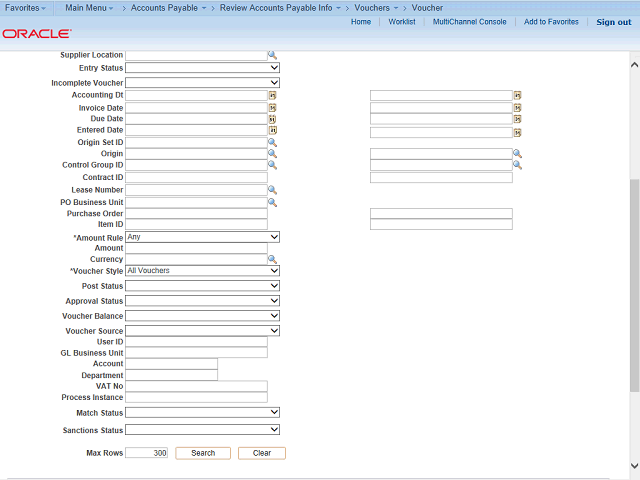Image resolution: width=640 pixels, height=480 pixels.
Task: Focus the User ID input field
Action: coord(196,342)
